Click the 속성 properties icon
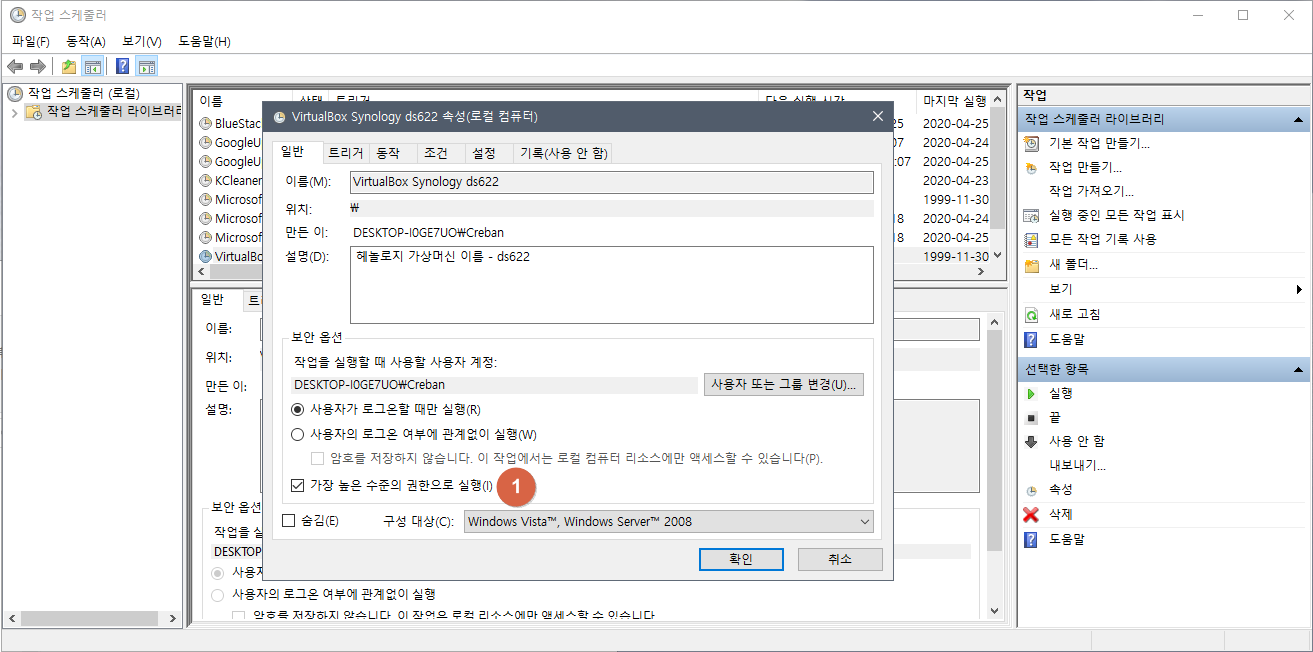The height and width of the screenshot is (652, 1313). click(1031, 490)
